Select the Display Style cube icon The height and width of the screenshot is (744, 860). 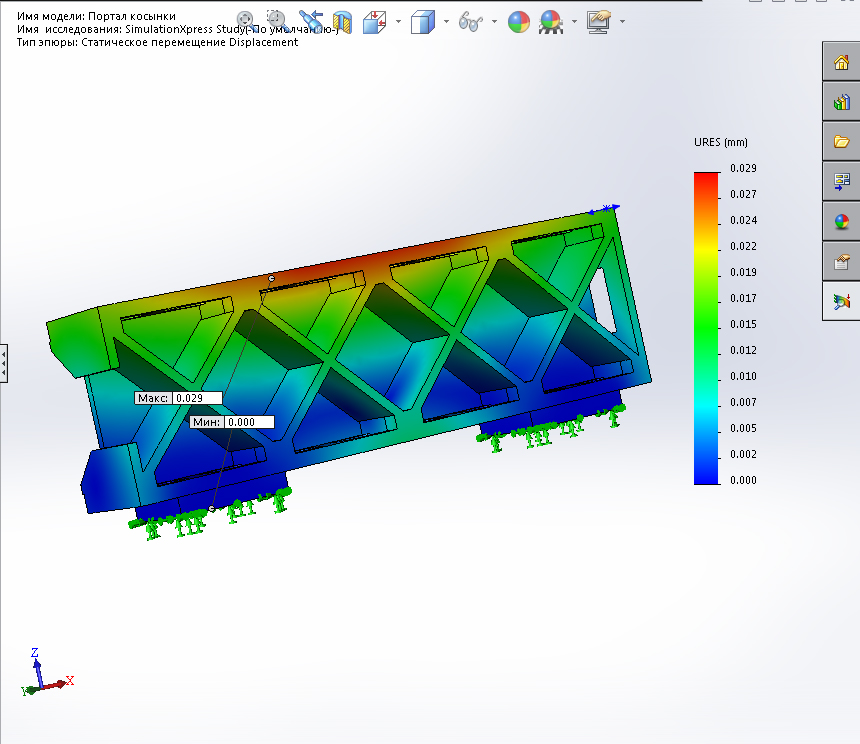(x=422, y=22)
